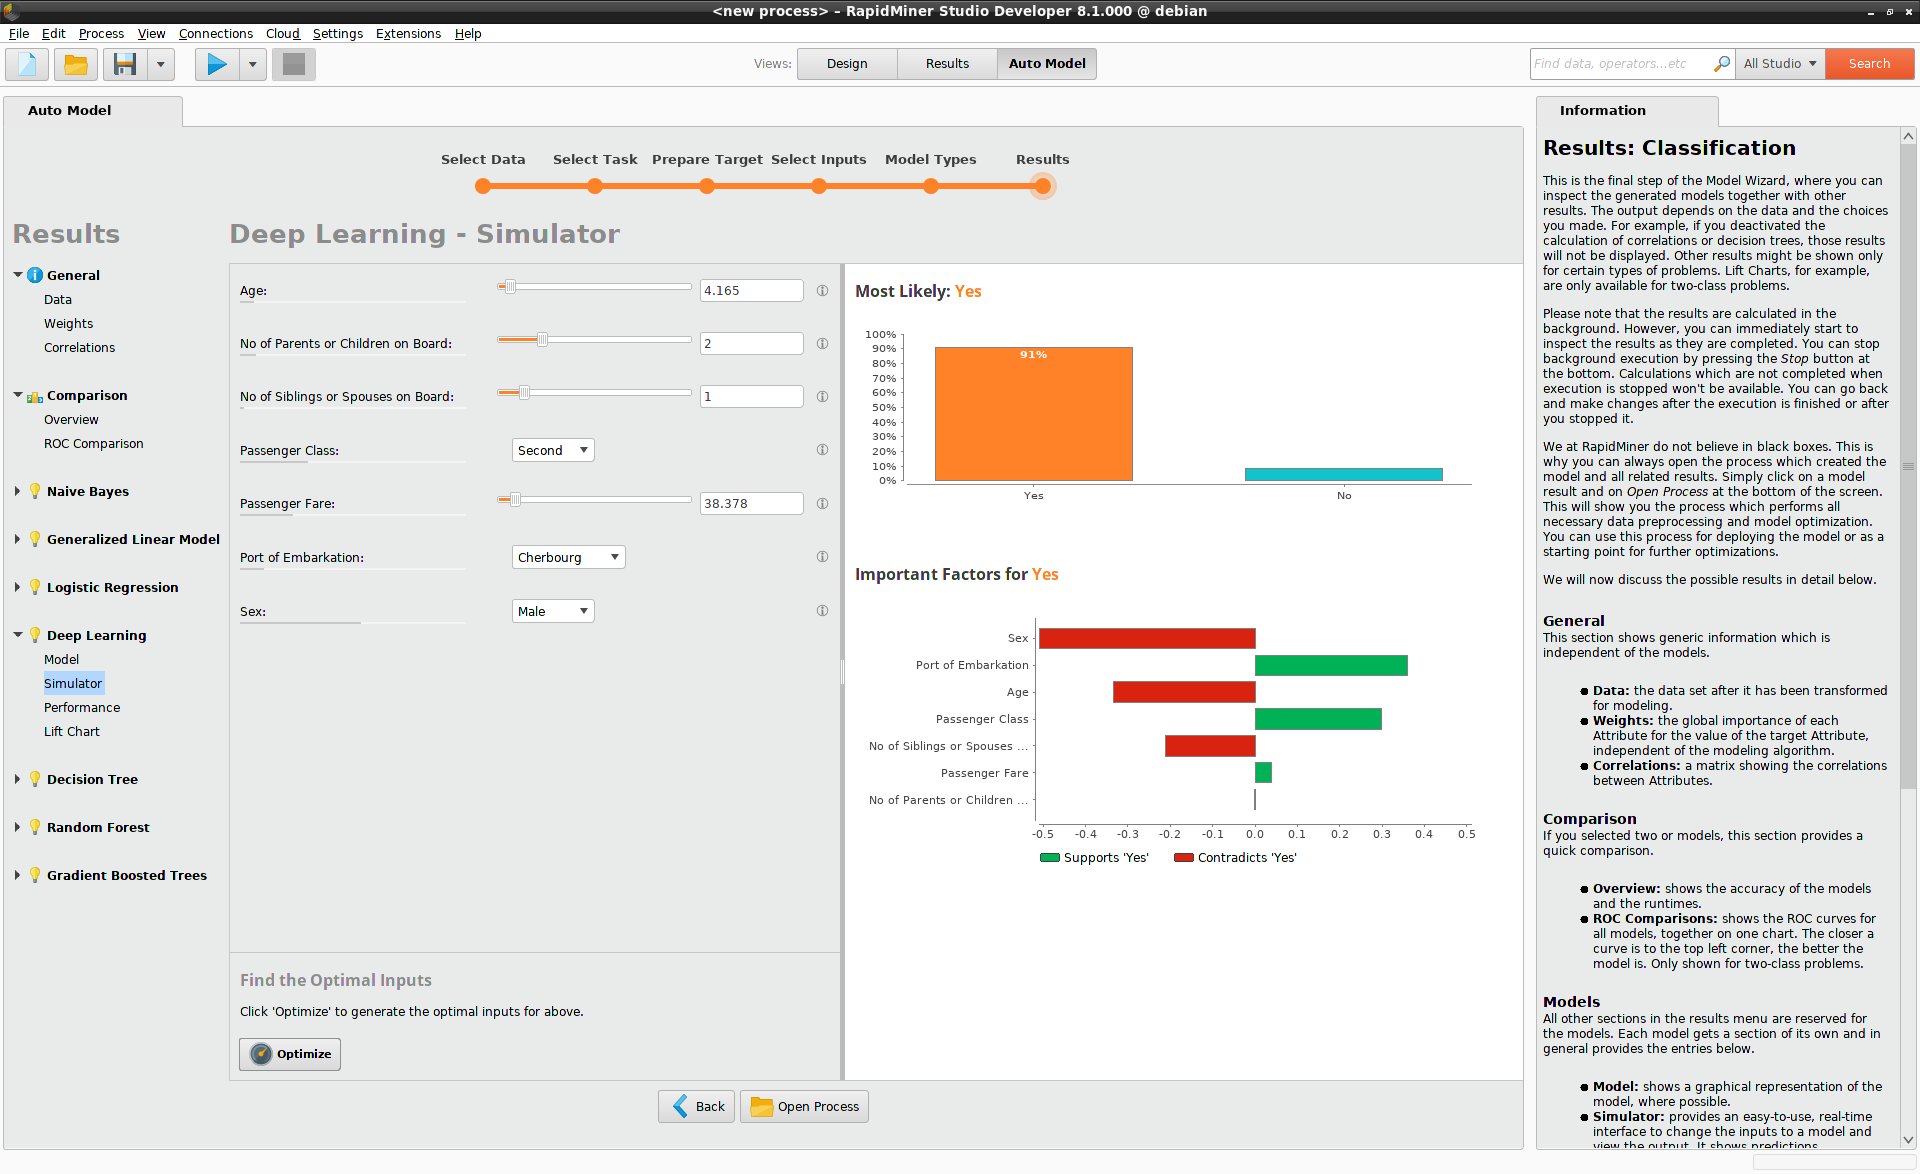1920x1174 pixels.
Task: Open the Passenger Class dropdown
Action: (553, 450)
